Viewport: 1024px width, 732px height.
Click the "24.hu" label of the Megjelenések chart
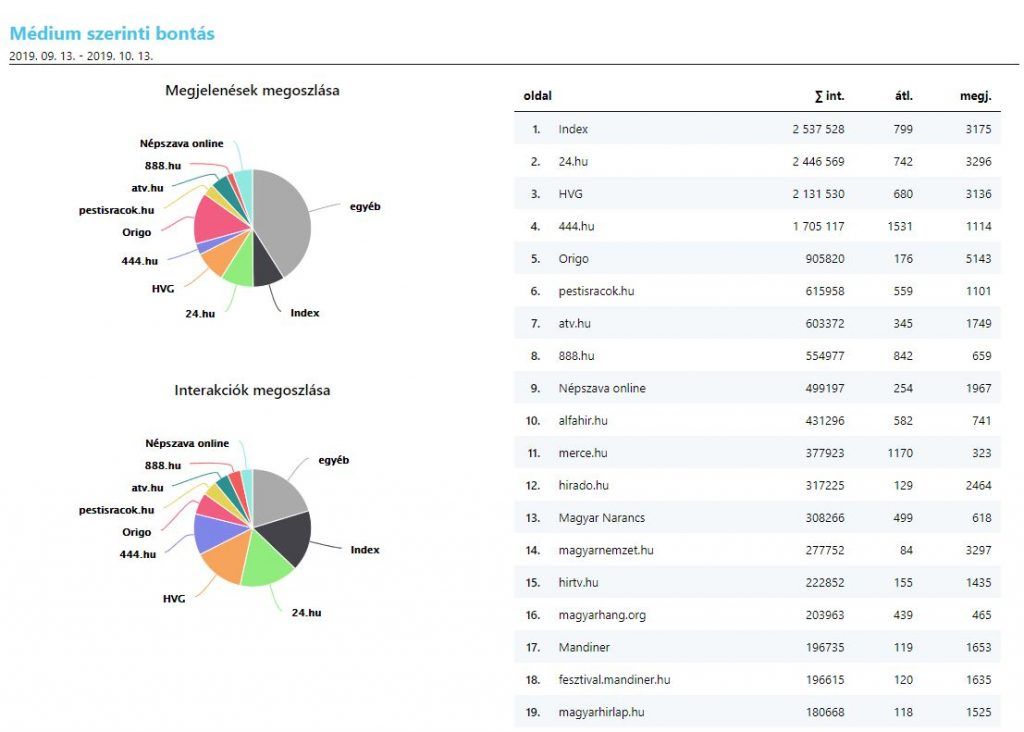[200, 313]
